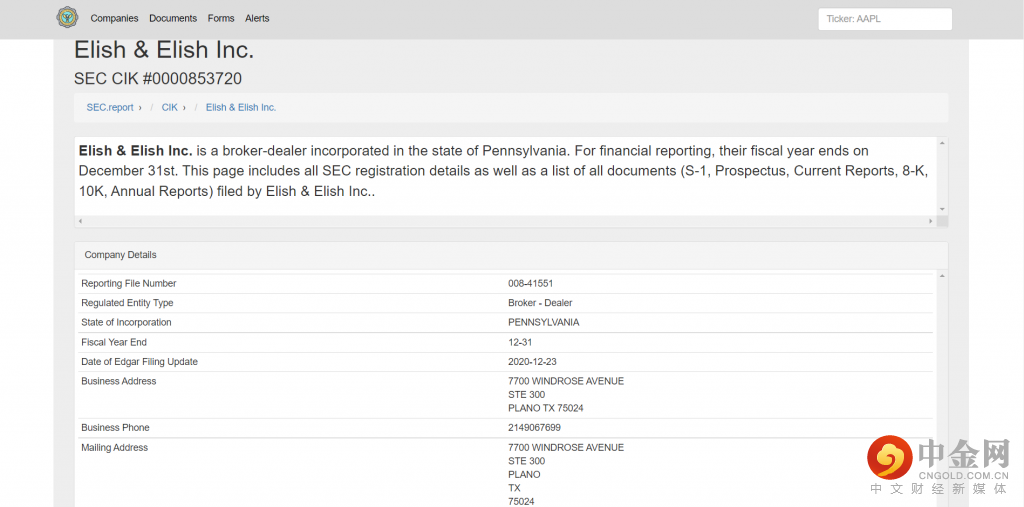This screenshot has width=1024, height=507.
Task: Click the reporting file number 008-41551
Action: pos(530,284)
